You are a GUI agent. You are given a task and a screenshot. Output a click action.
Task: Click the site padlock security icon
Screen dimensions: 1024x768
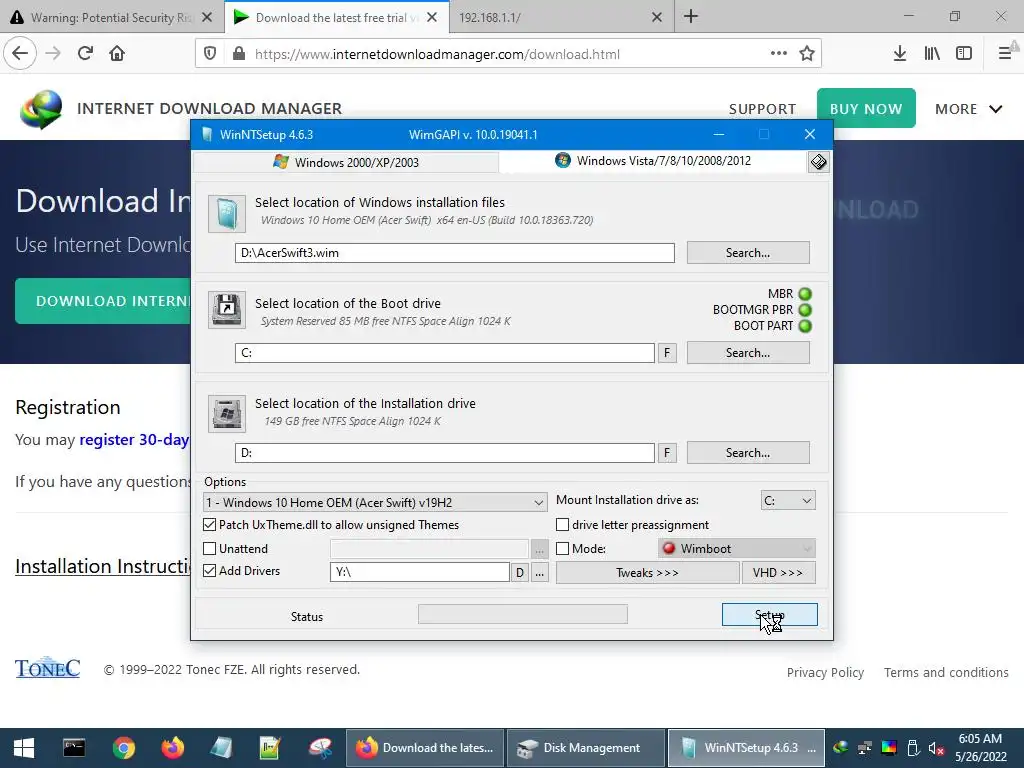(x=239, y=54)
